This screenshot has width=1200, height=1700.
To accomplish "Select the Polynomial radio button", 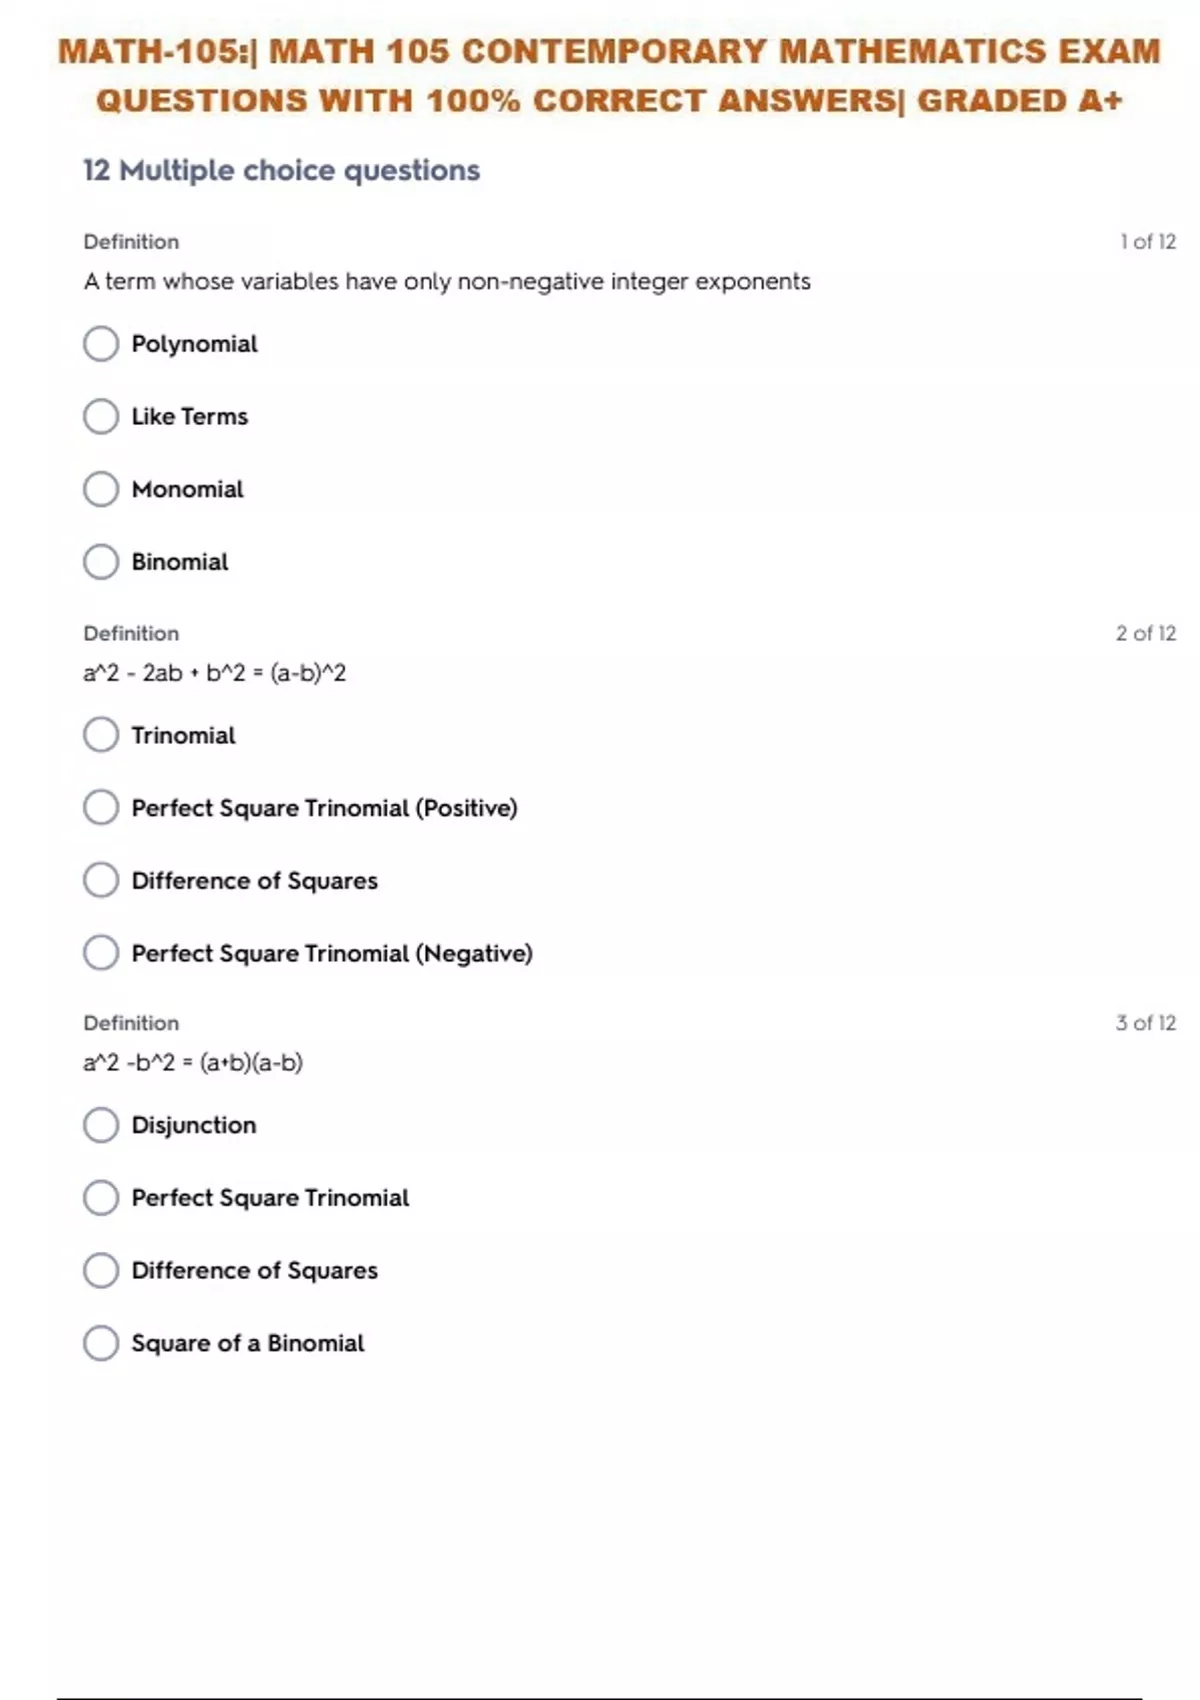I will click(x=101, y=344).
